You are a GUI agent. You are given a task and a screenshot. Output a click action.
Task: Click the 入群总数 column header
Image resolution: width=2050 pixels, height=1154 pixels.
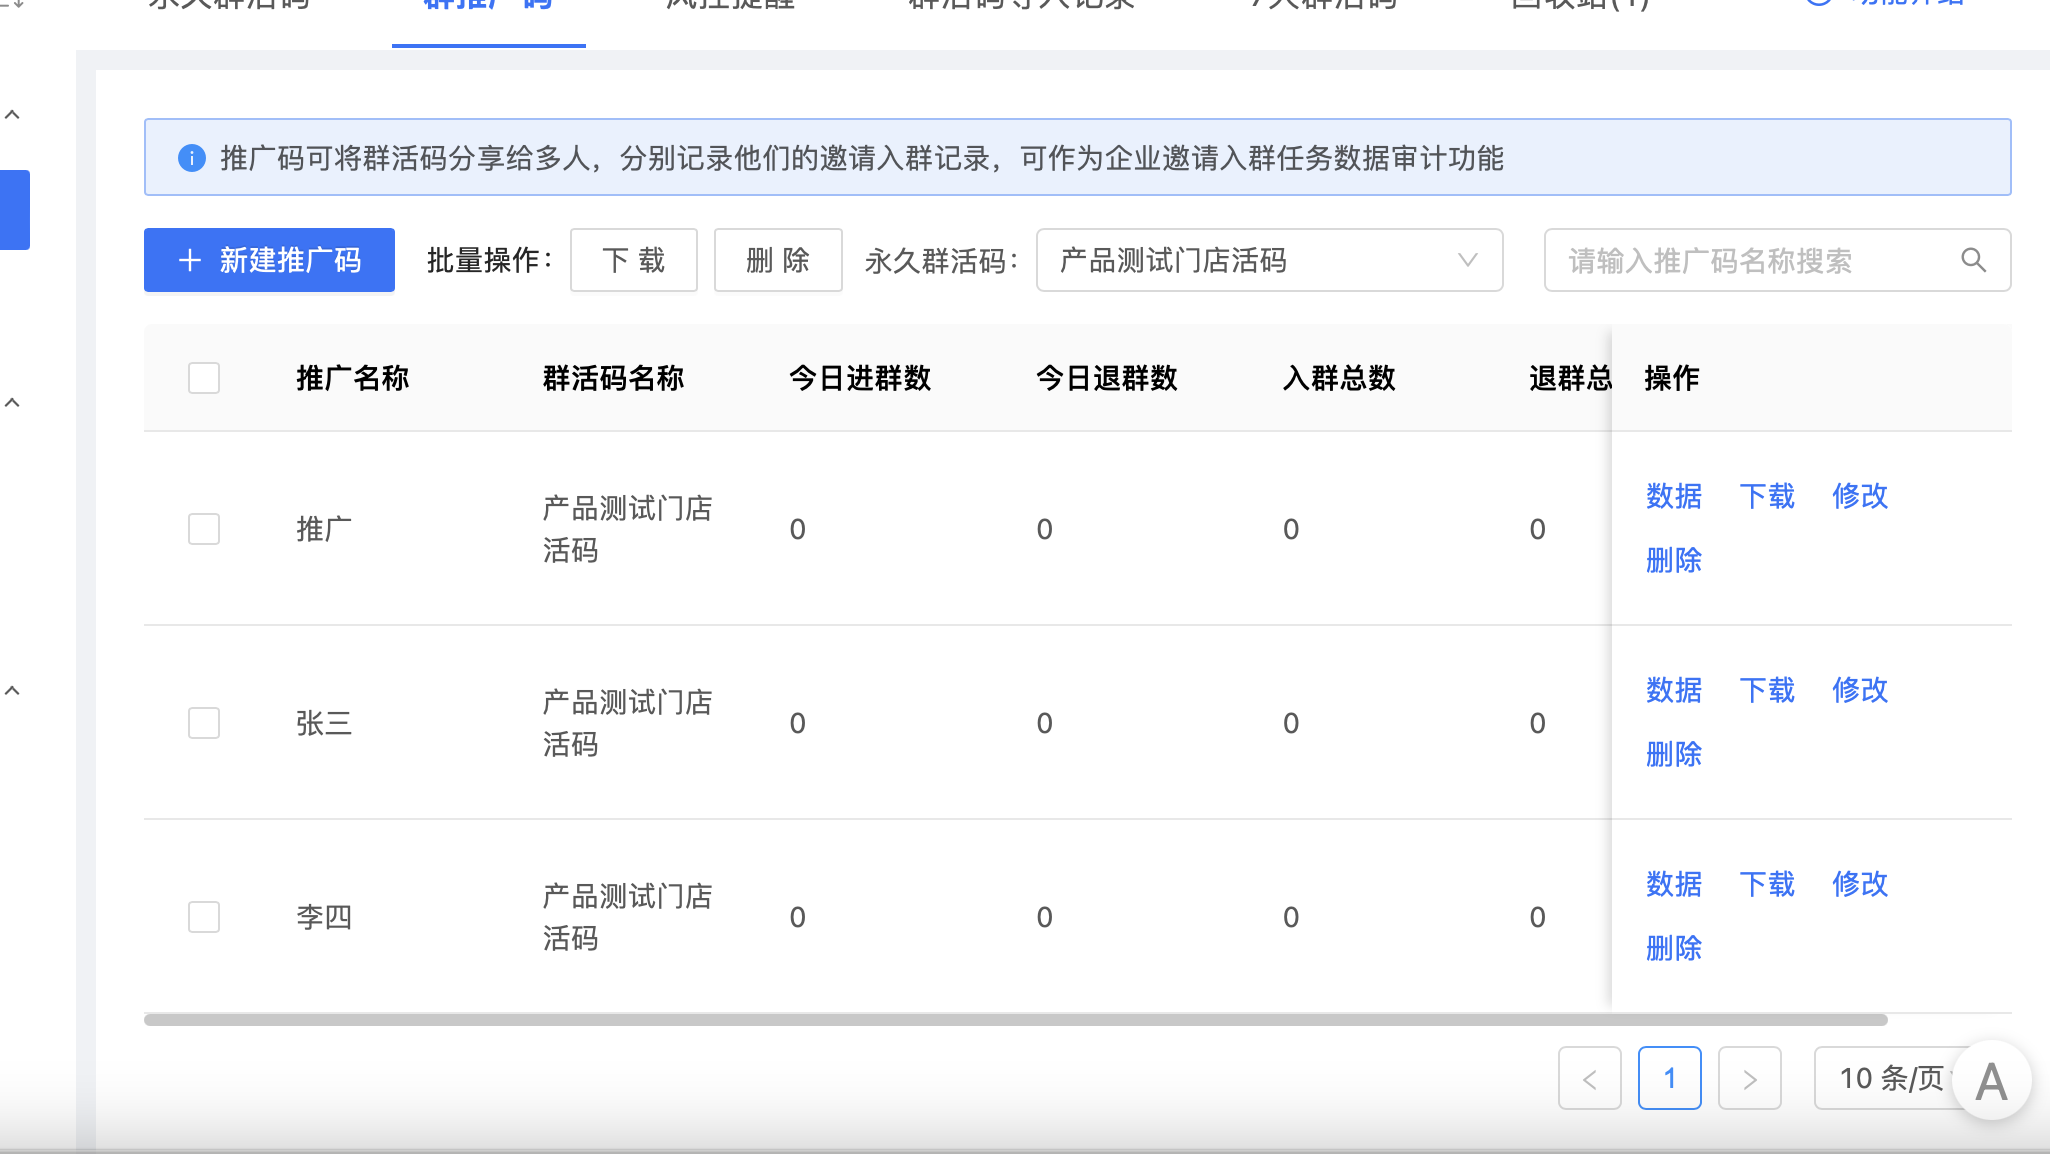[x=1339, y=378]
